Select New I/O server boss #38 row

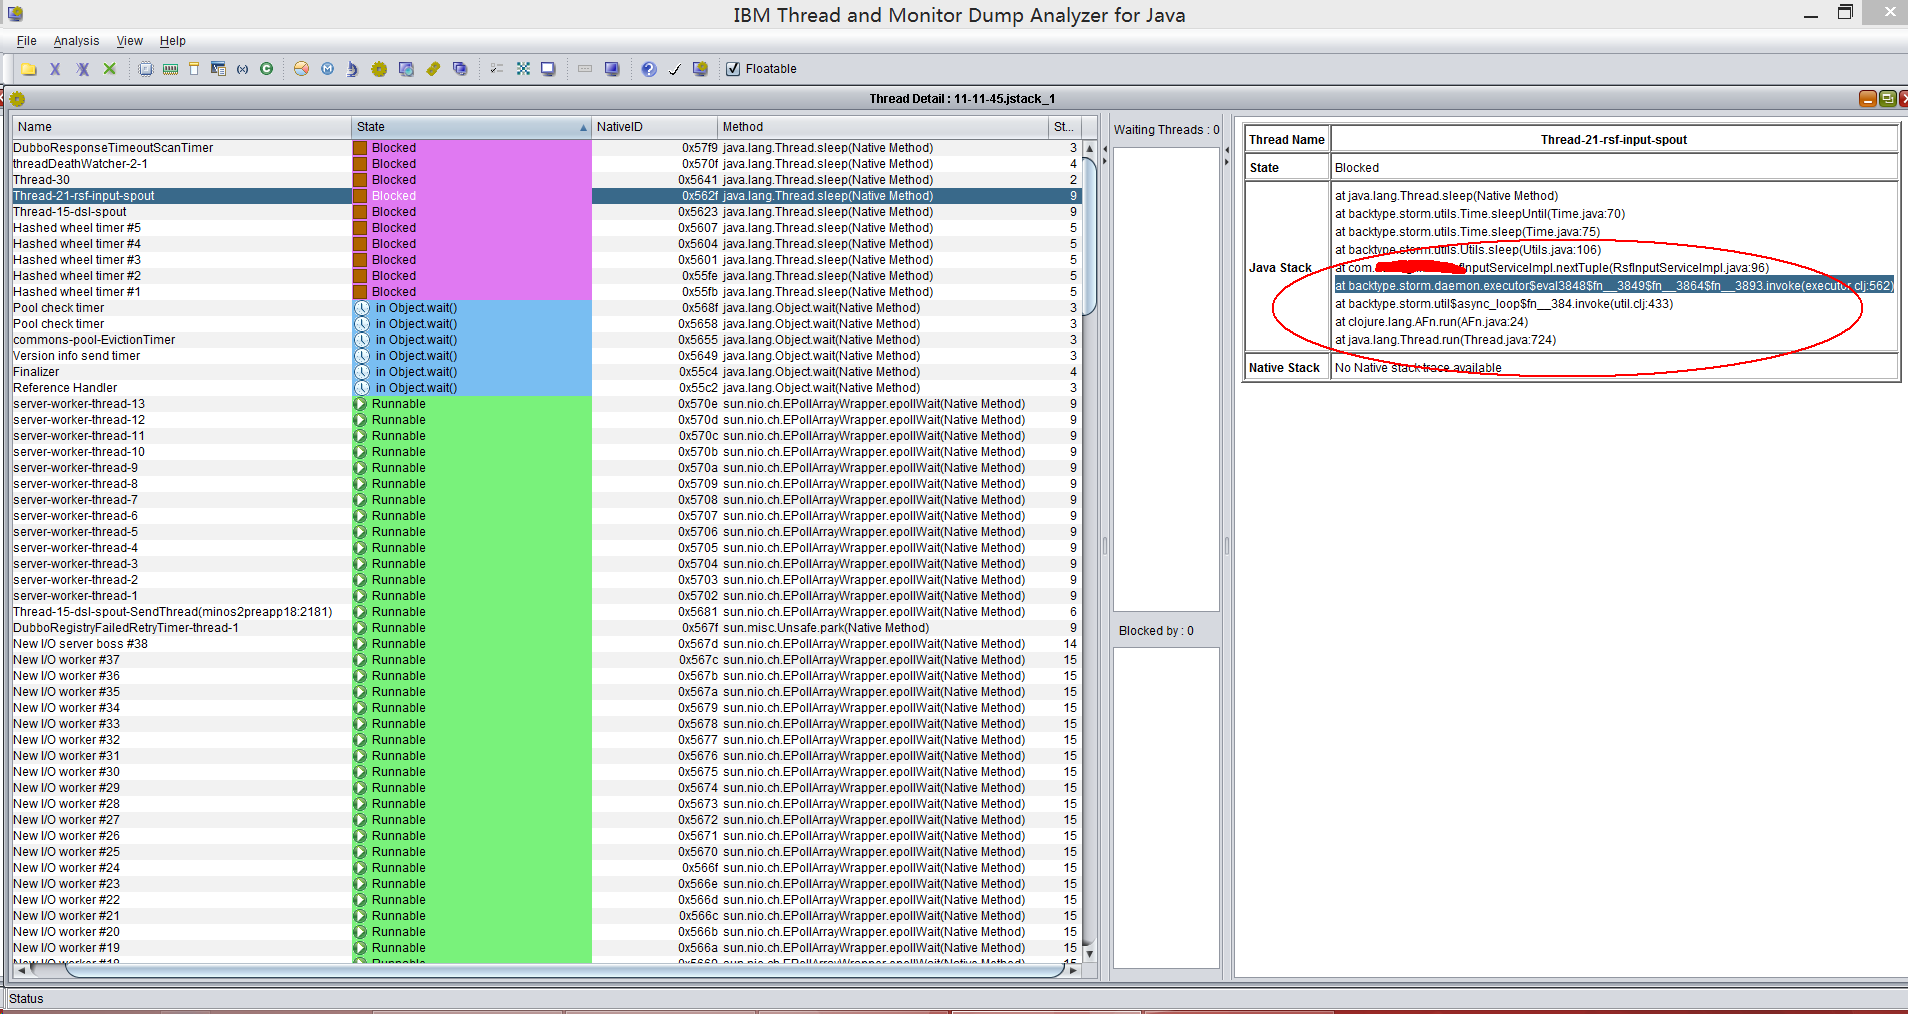click(546, 644)
